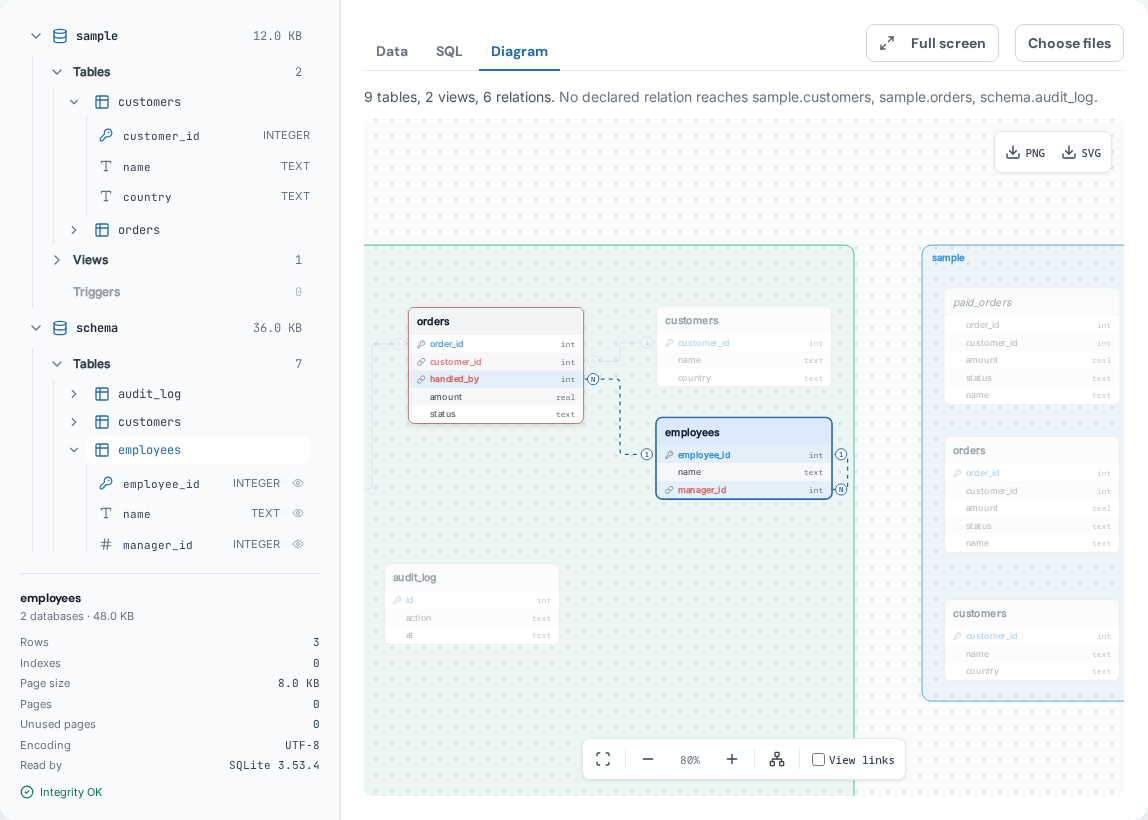Toggle visibility eye for manager_id column
The width and height of the screenshot is (1148, 820).
[x=298, y=544]
